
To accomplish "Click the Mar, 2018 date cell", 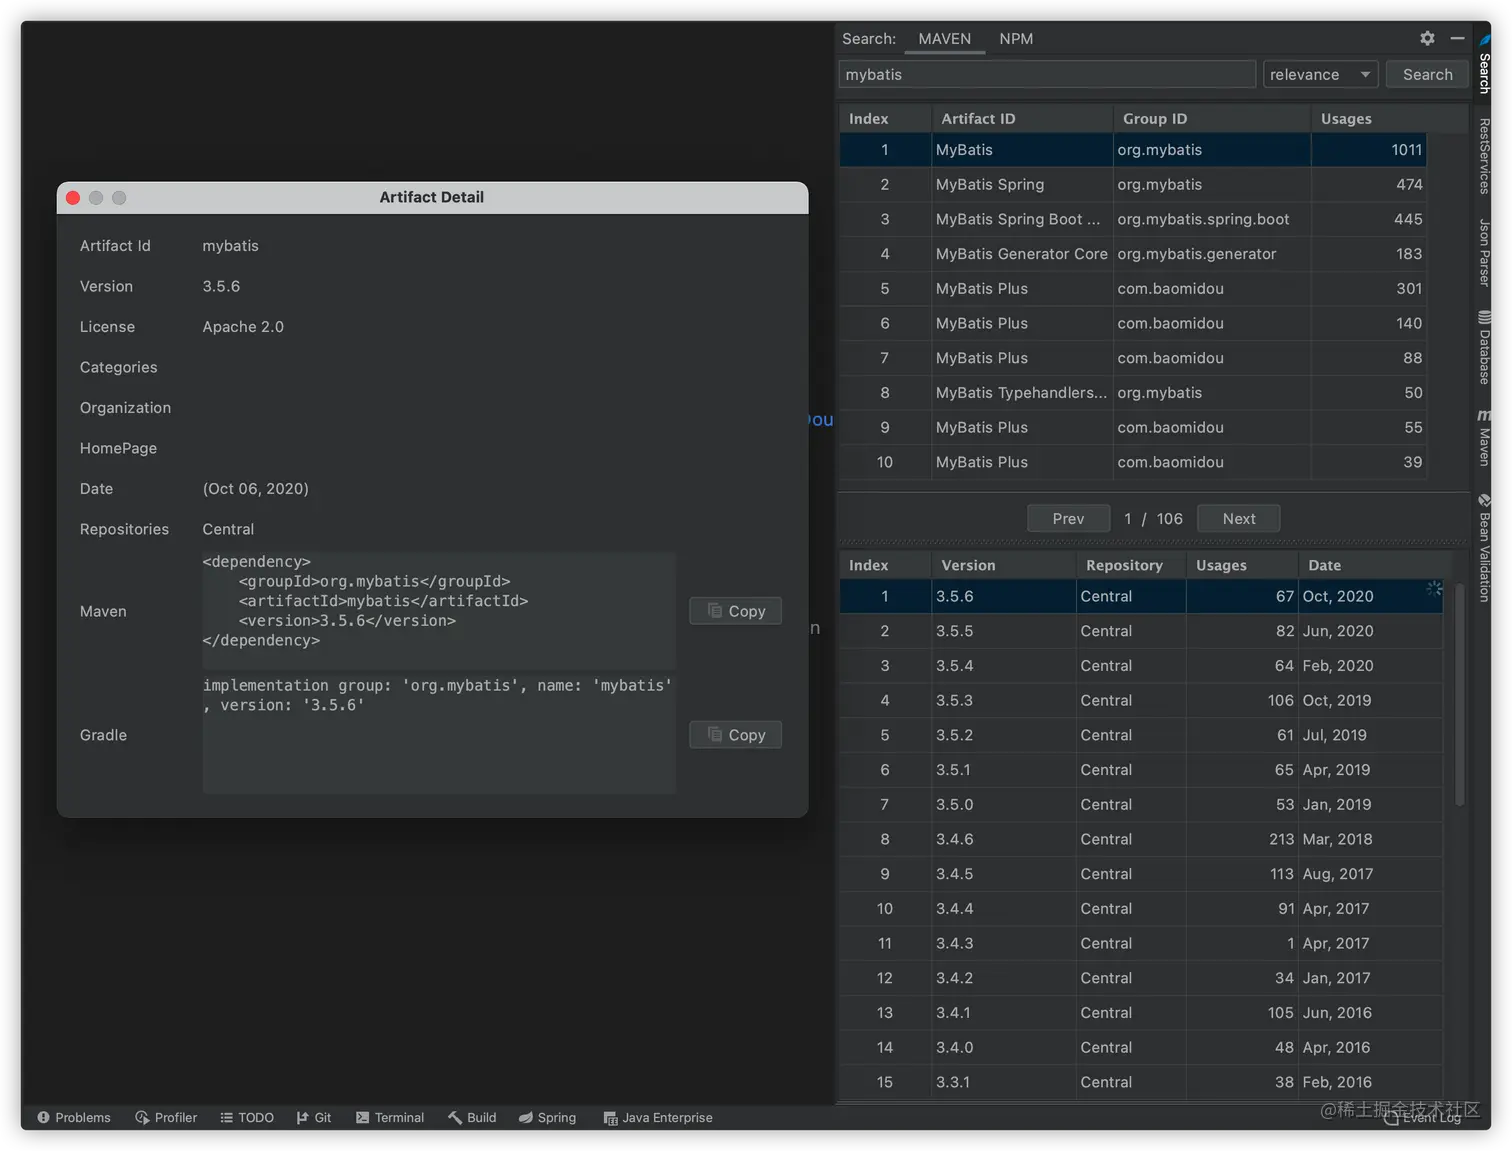I will point(1370,839).
